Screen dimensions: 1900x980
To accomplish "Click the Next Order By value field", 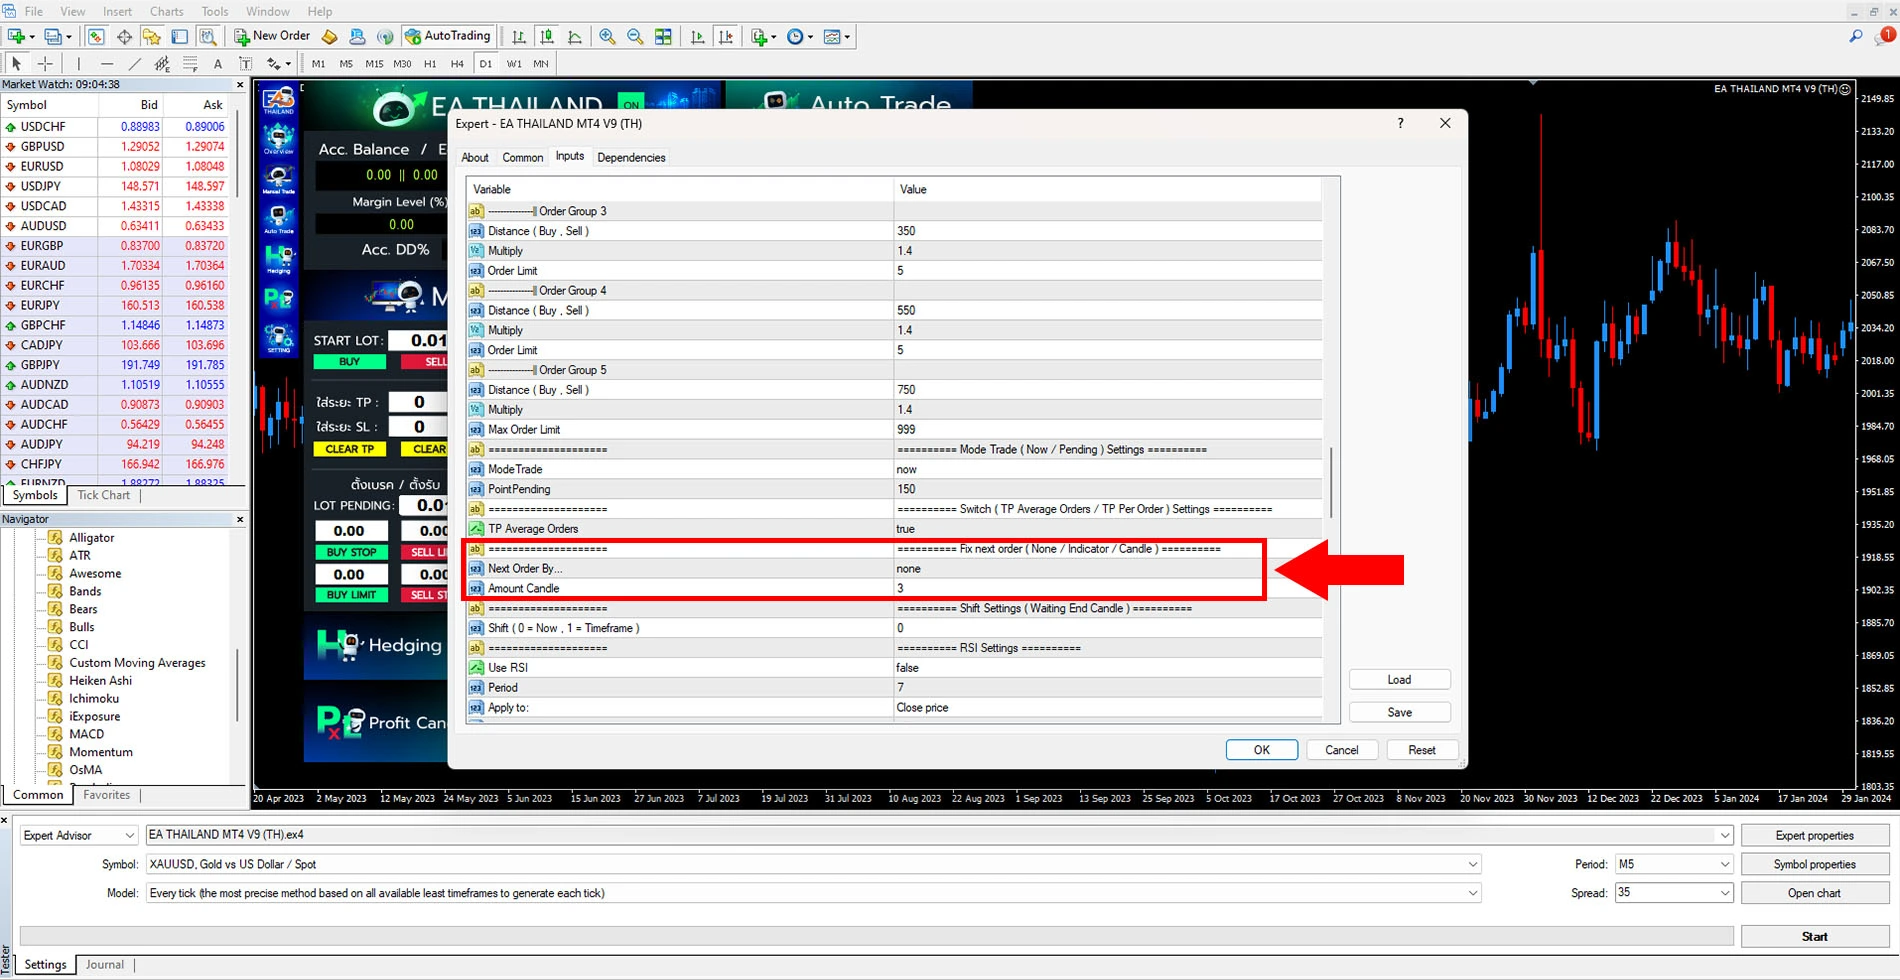I will click(1078, 569).
